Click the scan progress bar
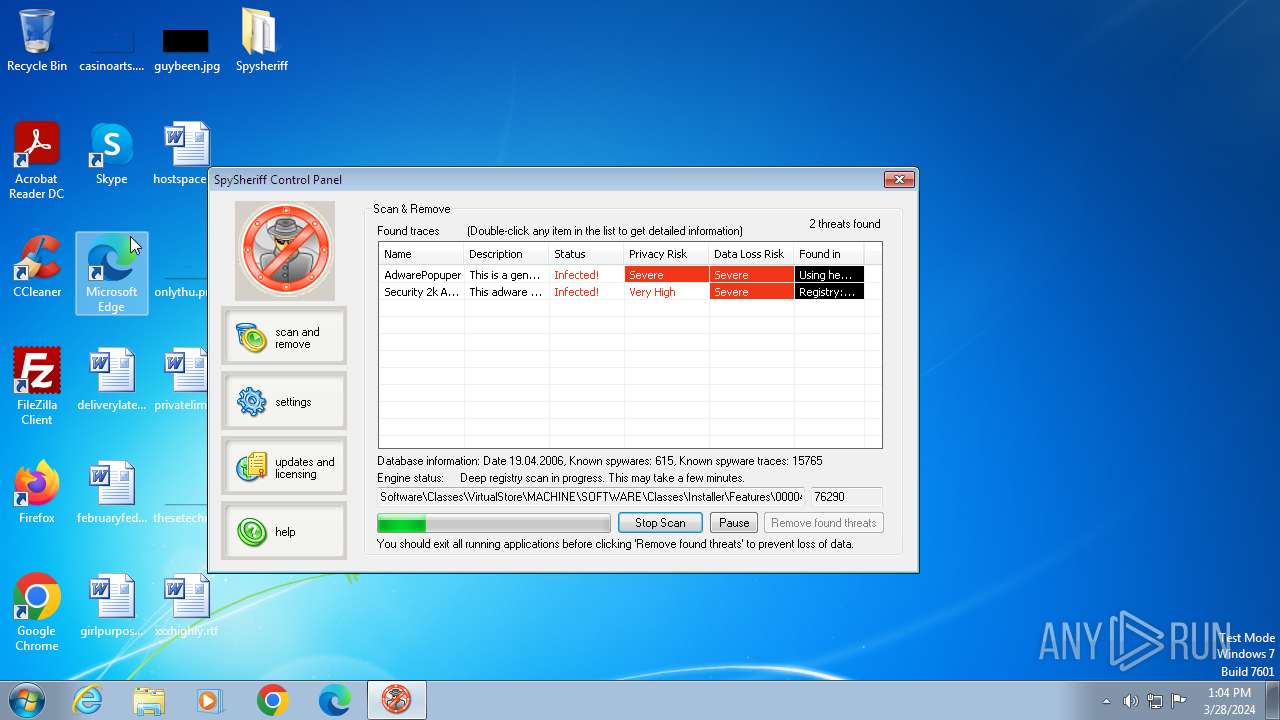Screen dimensions: 1280x720 (x=494, y=523)
